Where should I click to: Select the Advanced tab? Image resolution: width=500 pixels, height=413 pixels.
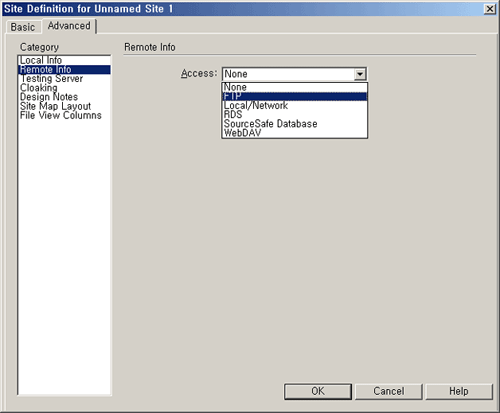pos(69,26)
